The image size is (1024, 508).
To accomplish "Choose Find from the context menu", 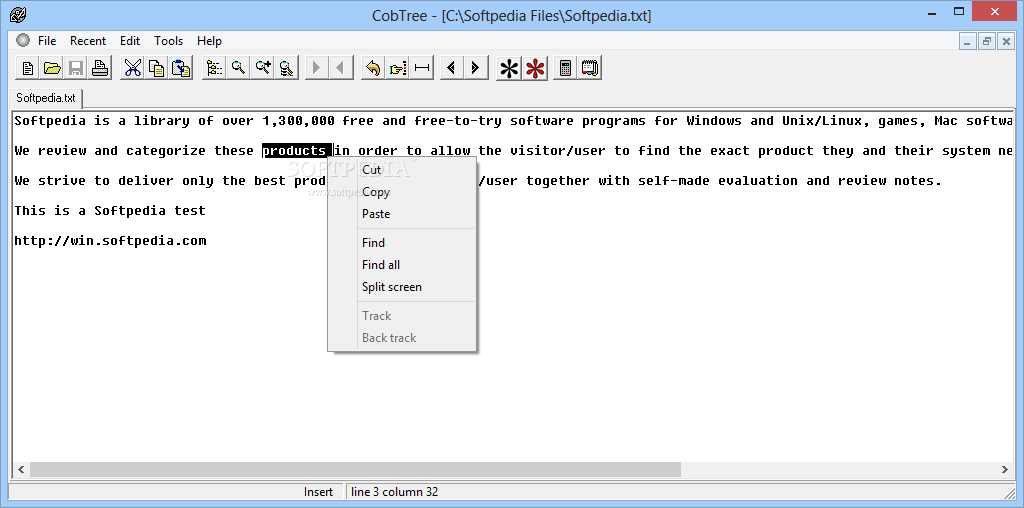I will (402, 243).
